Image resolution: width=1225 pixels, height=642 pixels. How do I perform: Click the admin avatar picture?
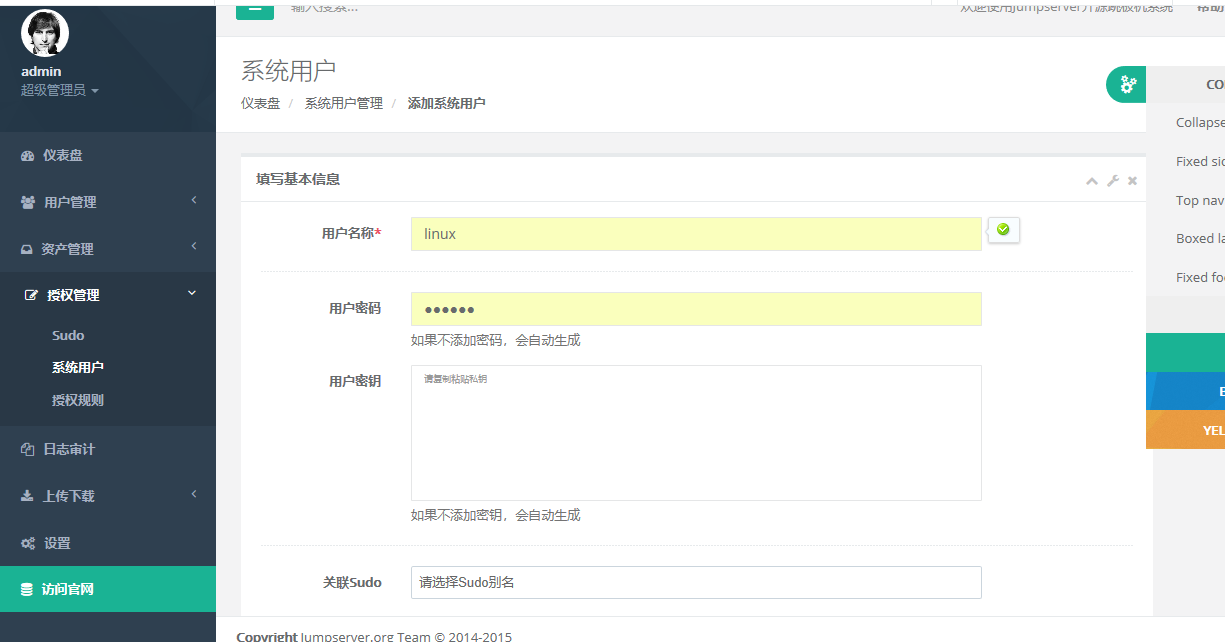(x=45, y=32)
